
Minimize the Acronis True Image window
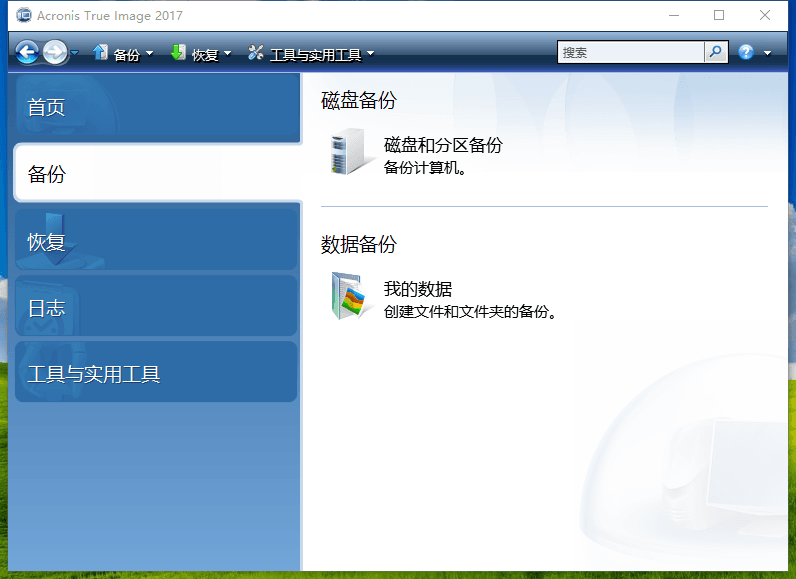[674, 15]
